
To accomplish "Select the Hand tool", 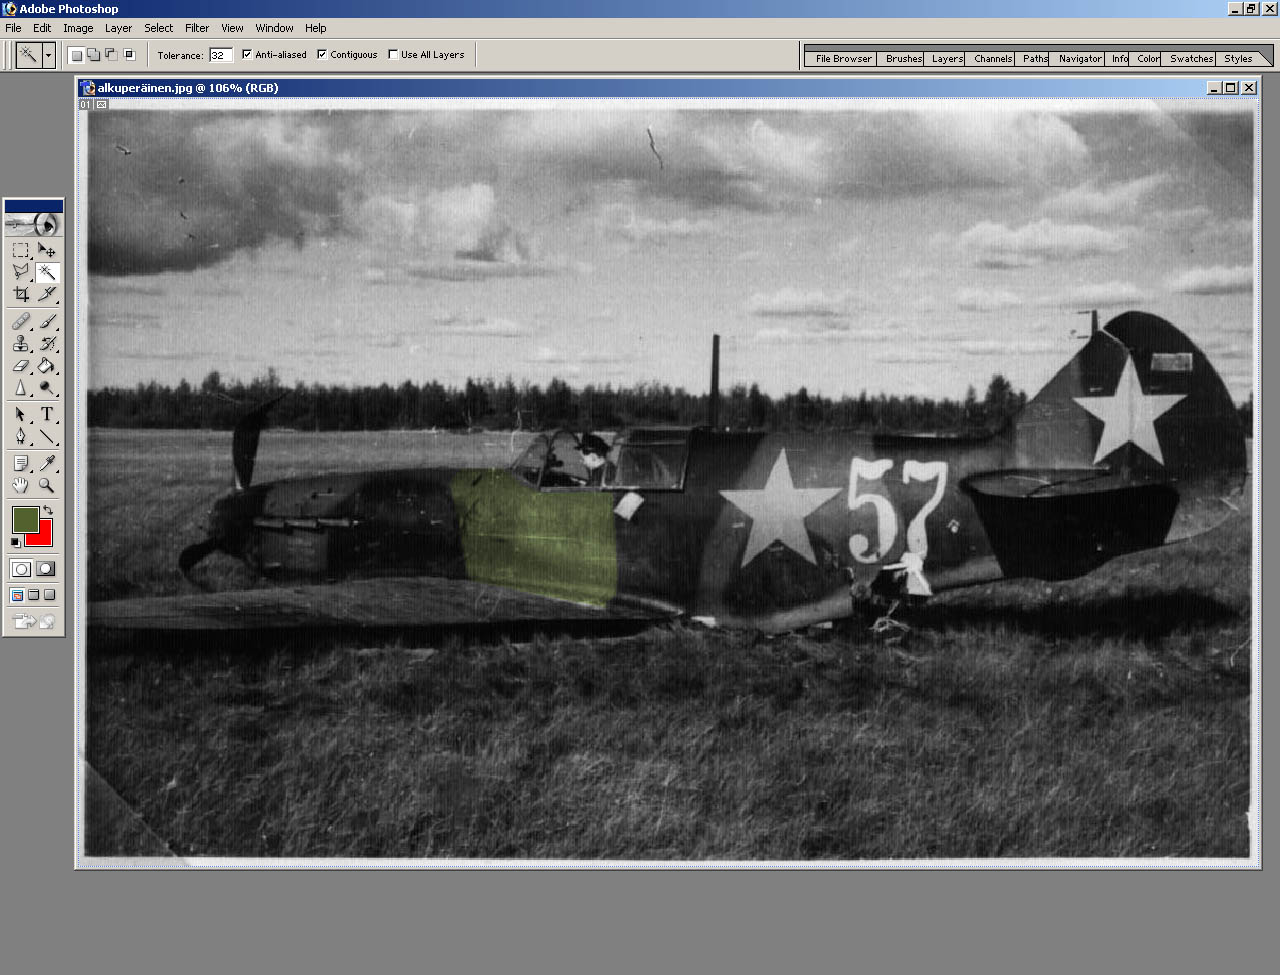I will pos(21,485).
